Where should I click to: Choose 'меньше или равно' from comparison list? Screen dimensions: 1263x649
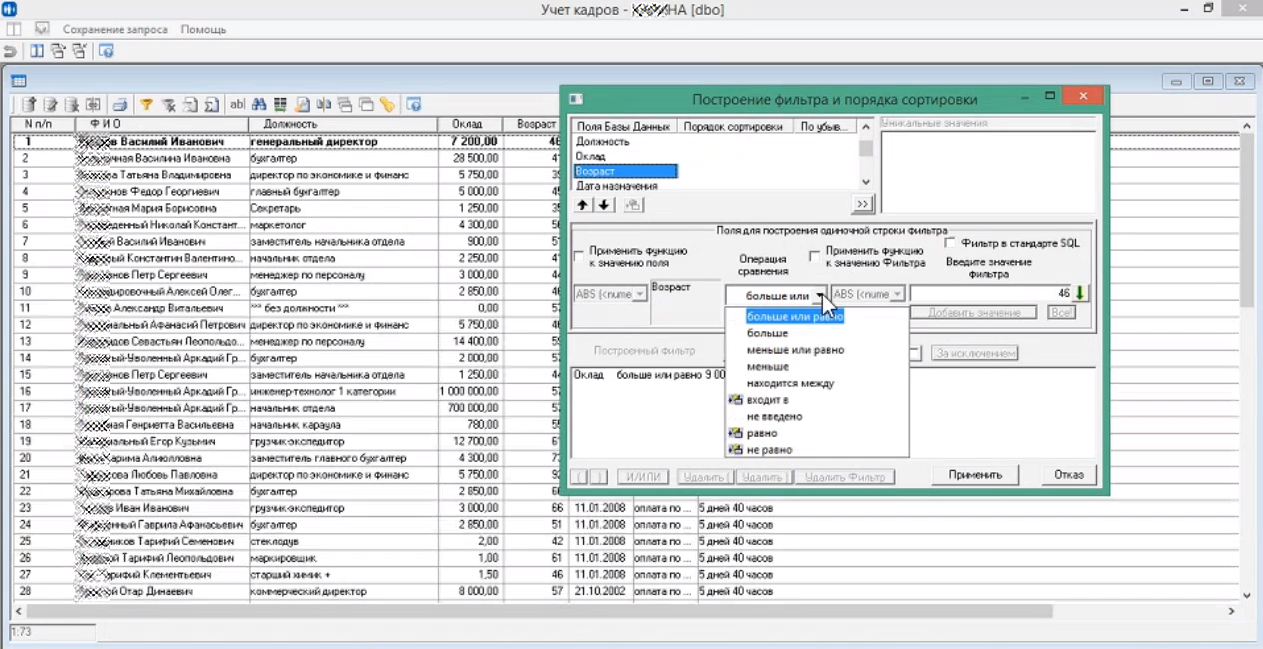click(x=795, y=350)
